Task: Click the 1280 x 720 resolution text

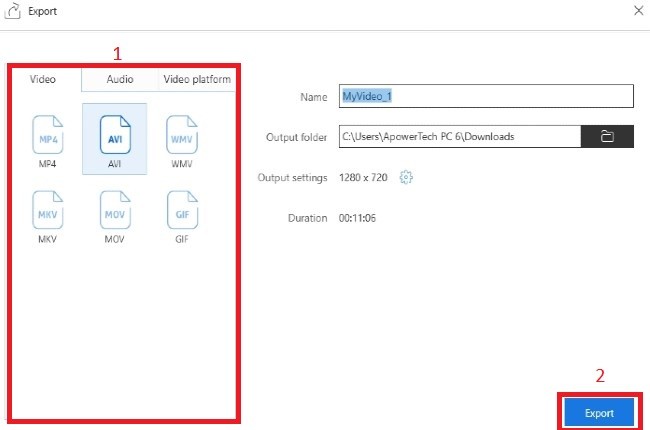Action: (x=364, y=178)
